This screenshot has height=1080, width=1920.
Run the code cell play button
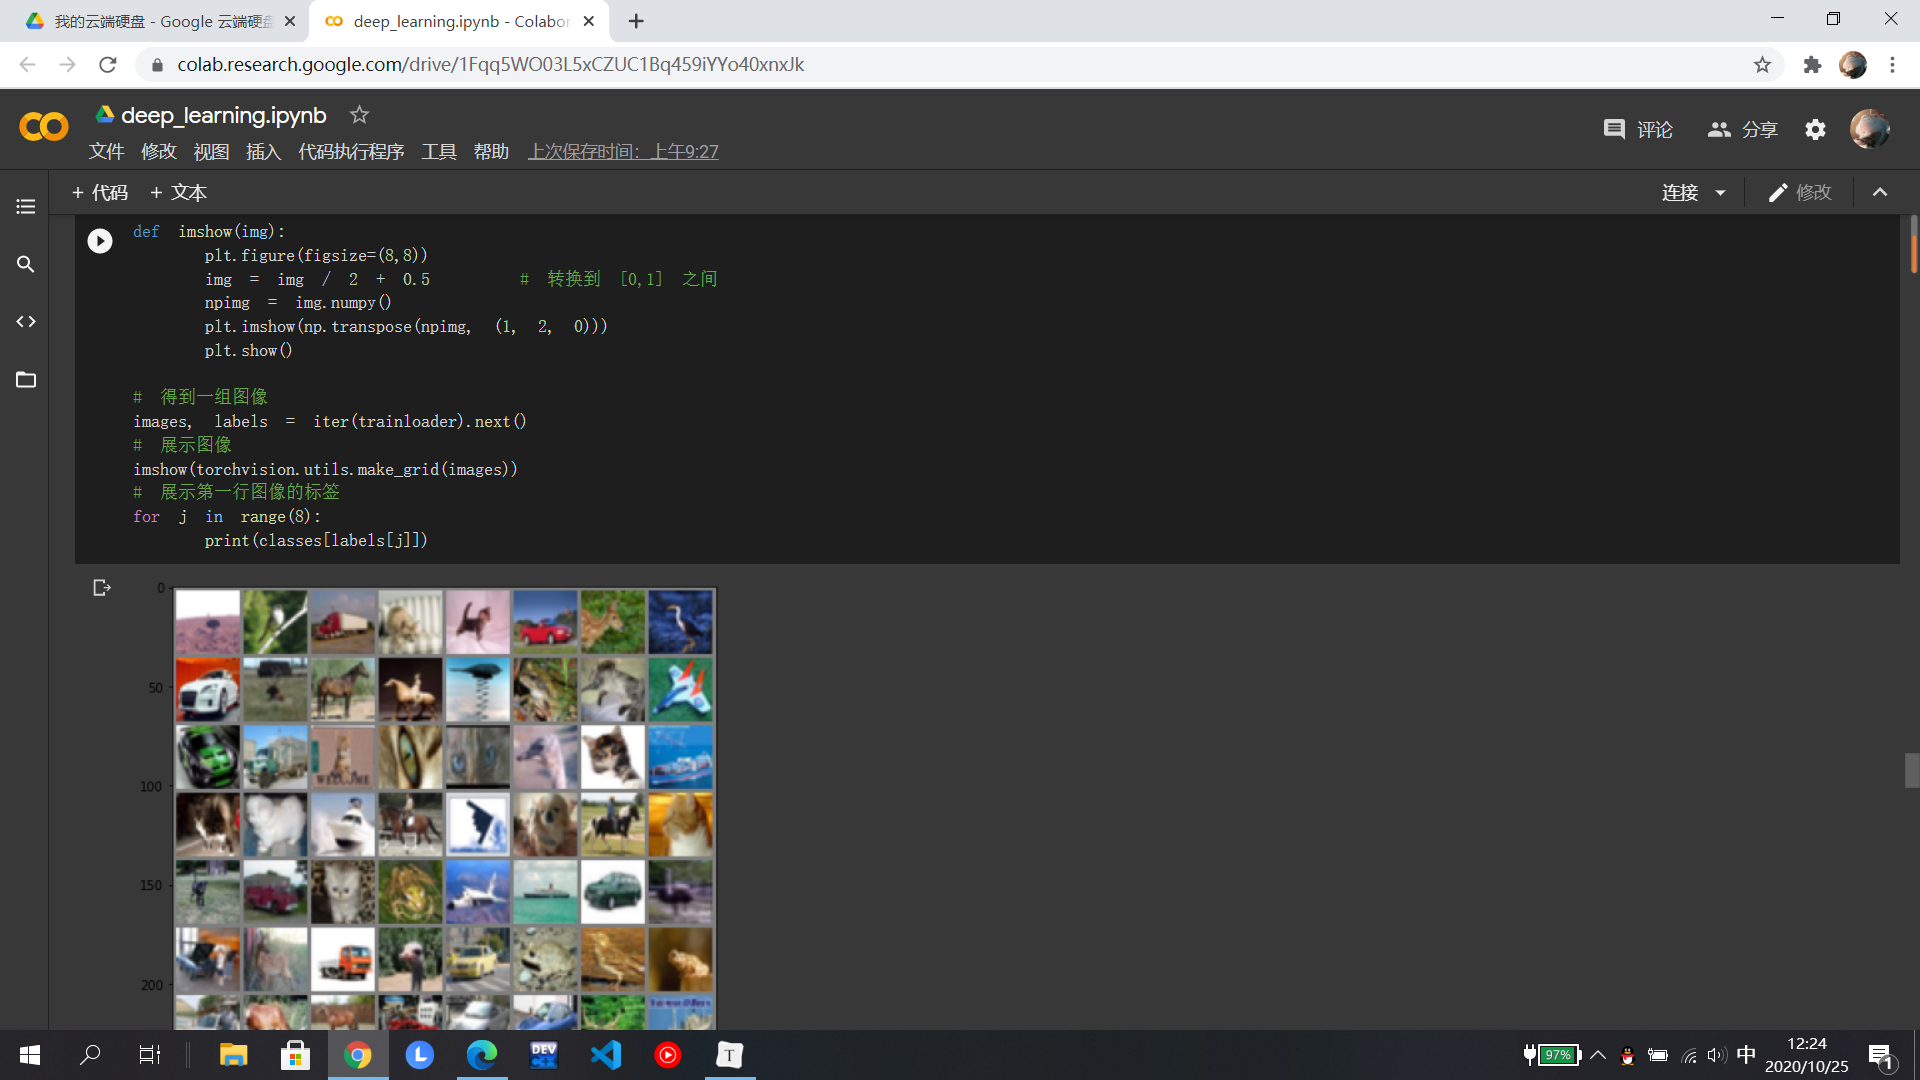point(100,241)
